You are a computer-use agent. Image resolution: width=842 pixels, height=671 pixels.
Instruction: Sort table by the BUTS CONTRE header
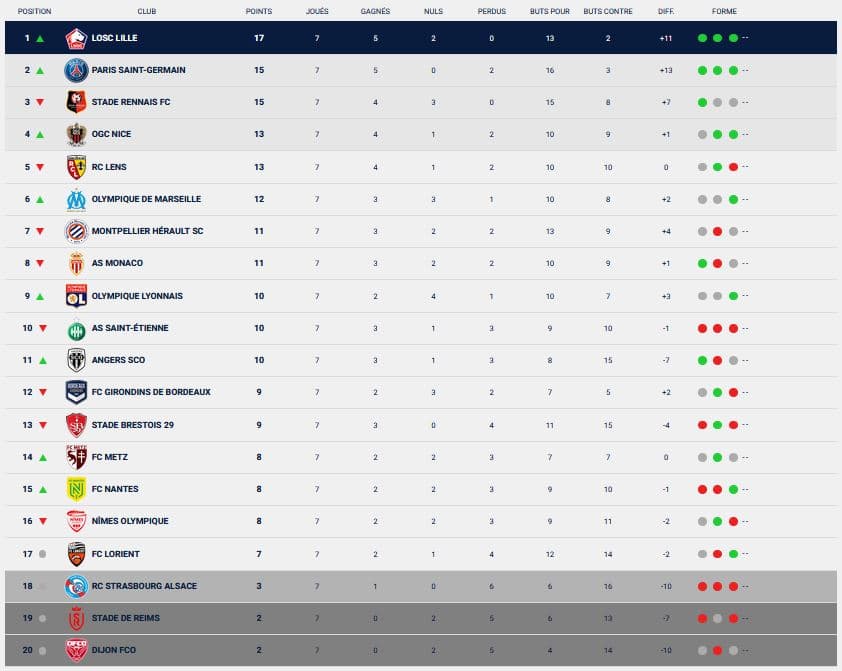click(x=608, y=11)
